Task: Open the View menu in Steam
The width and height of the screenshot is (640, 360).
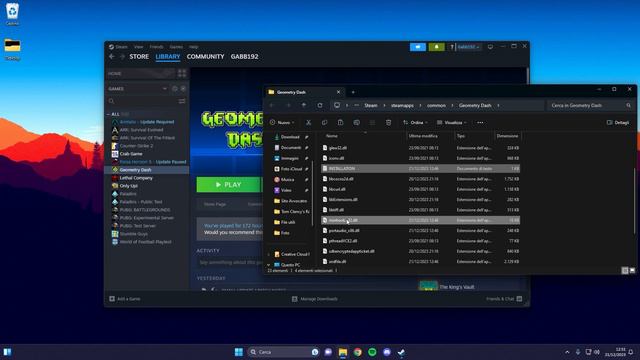Action: tap(139, 47)
